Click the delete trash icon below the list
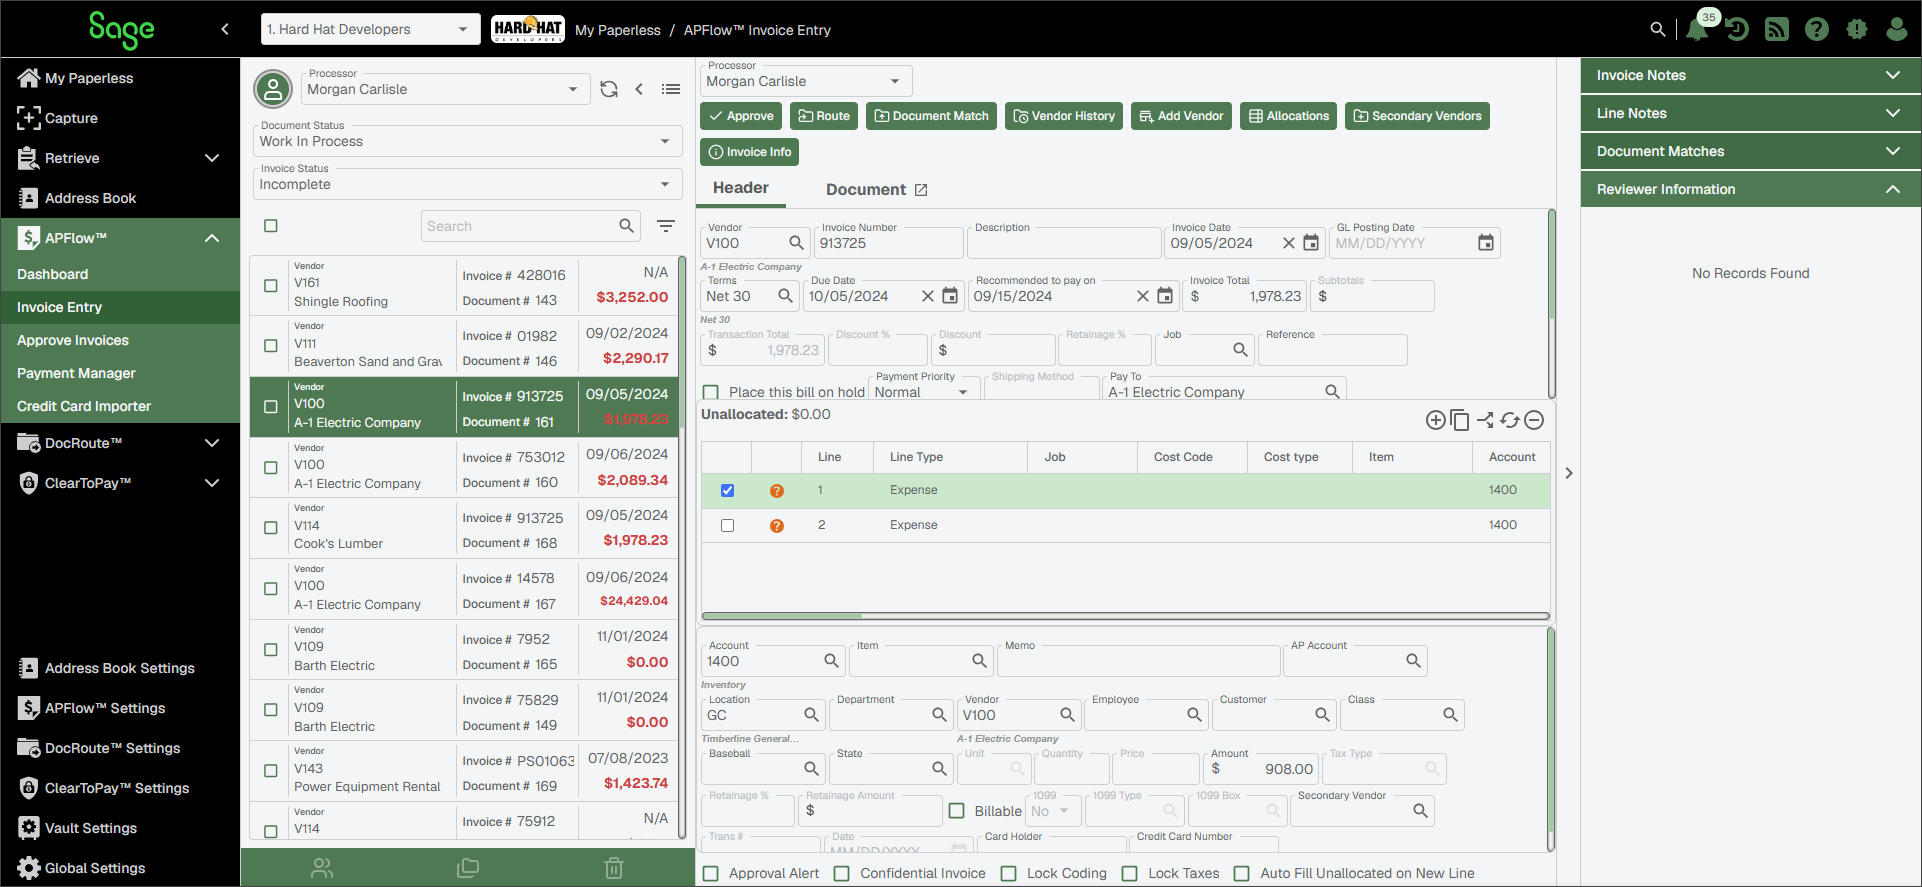The image size is (1922, 887). tap(614, 868)
